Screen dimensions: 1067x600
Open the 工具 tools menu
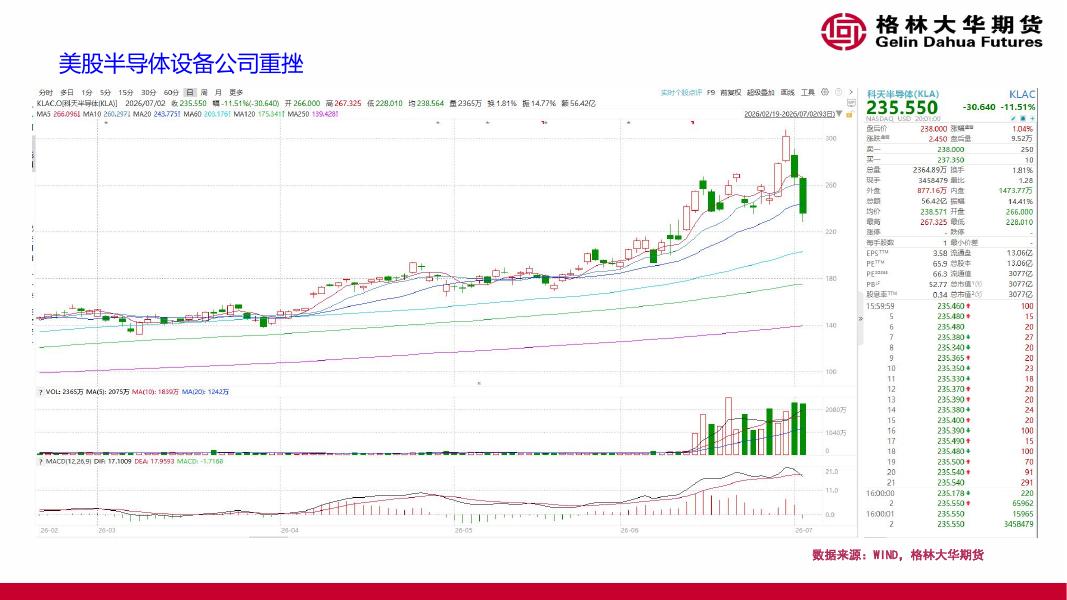click(808, 93)
